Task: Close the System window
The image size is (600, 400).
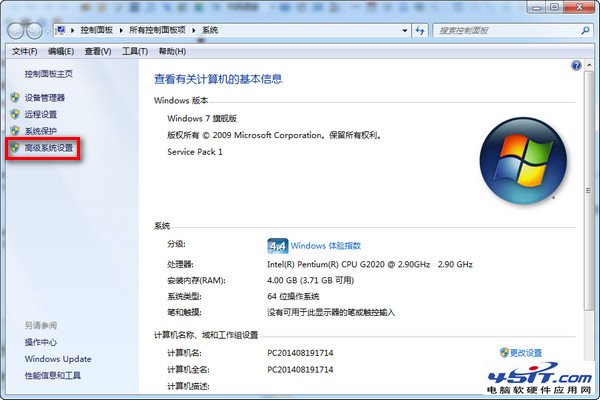Action: 579,7
